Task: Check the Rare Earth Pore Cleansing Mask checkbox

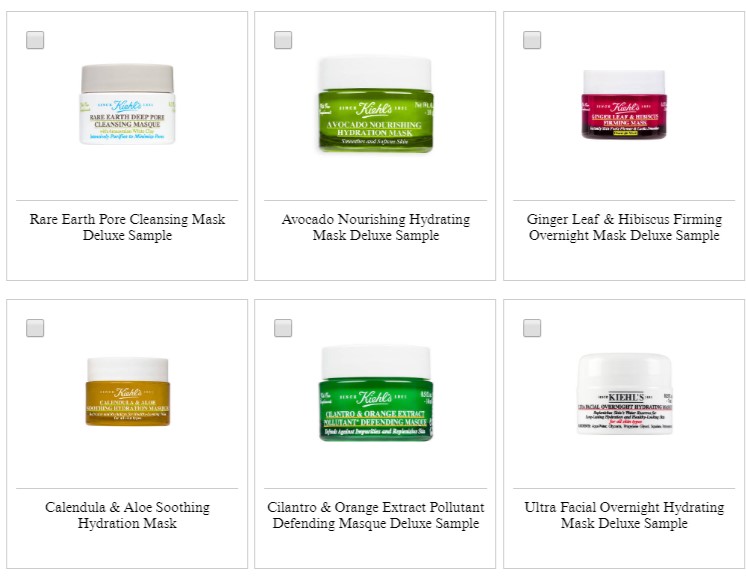Action: pyautogui.click(x=35, y=40)
